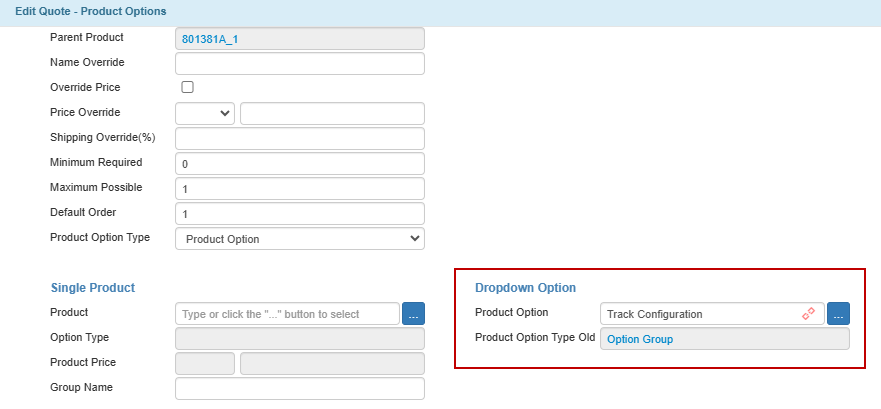Click the unlink icon in Product Option field
Image resolution: width=881 pixels, height=409 pixels.
pyautogui.click(x=808, y=314)
